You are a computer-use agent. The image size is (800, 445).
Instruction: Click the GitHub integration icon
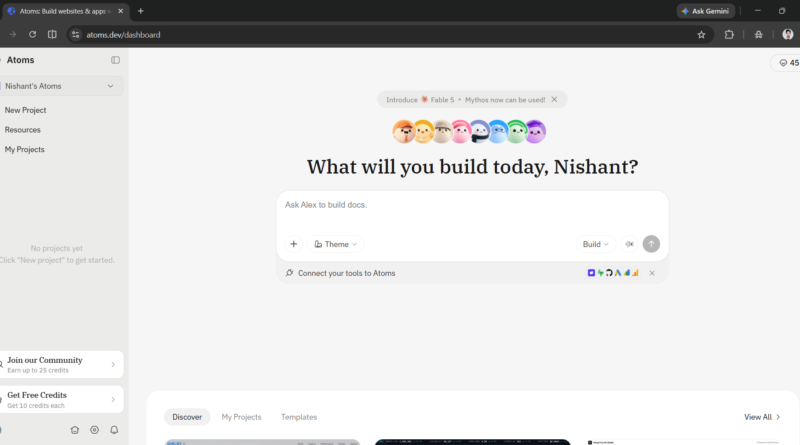click(x=609, y=273)
